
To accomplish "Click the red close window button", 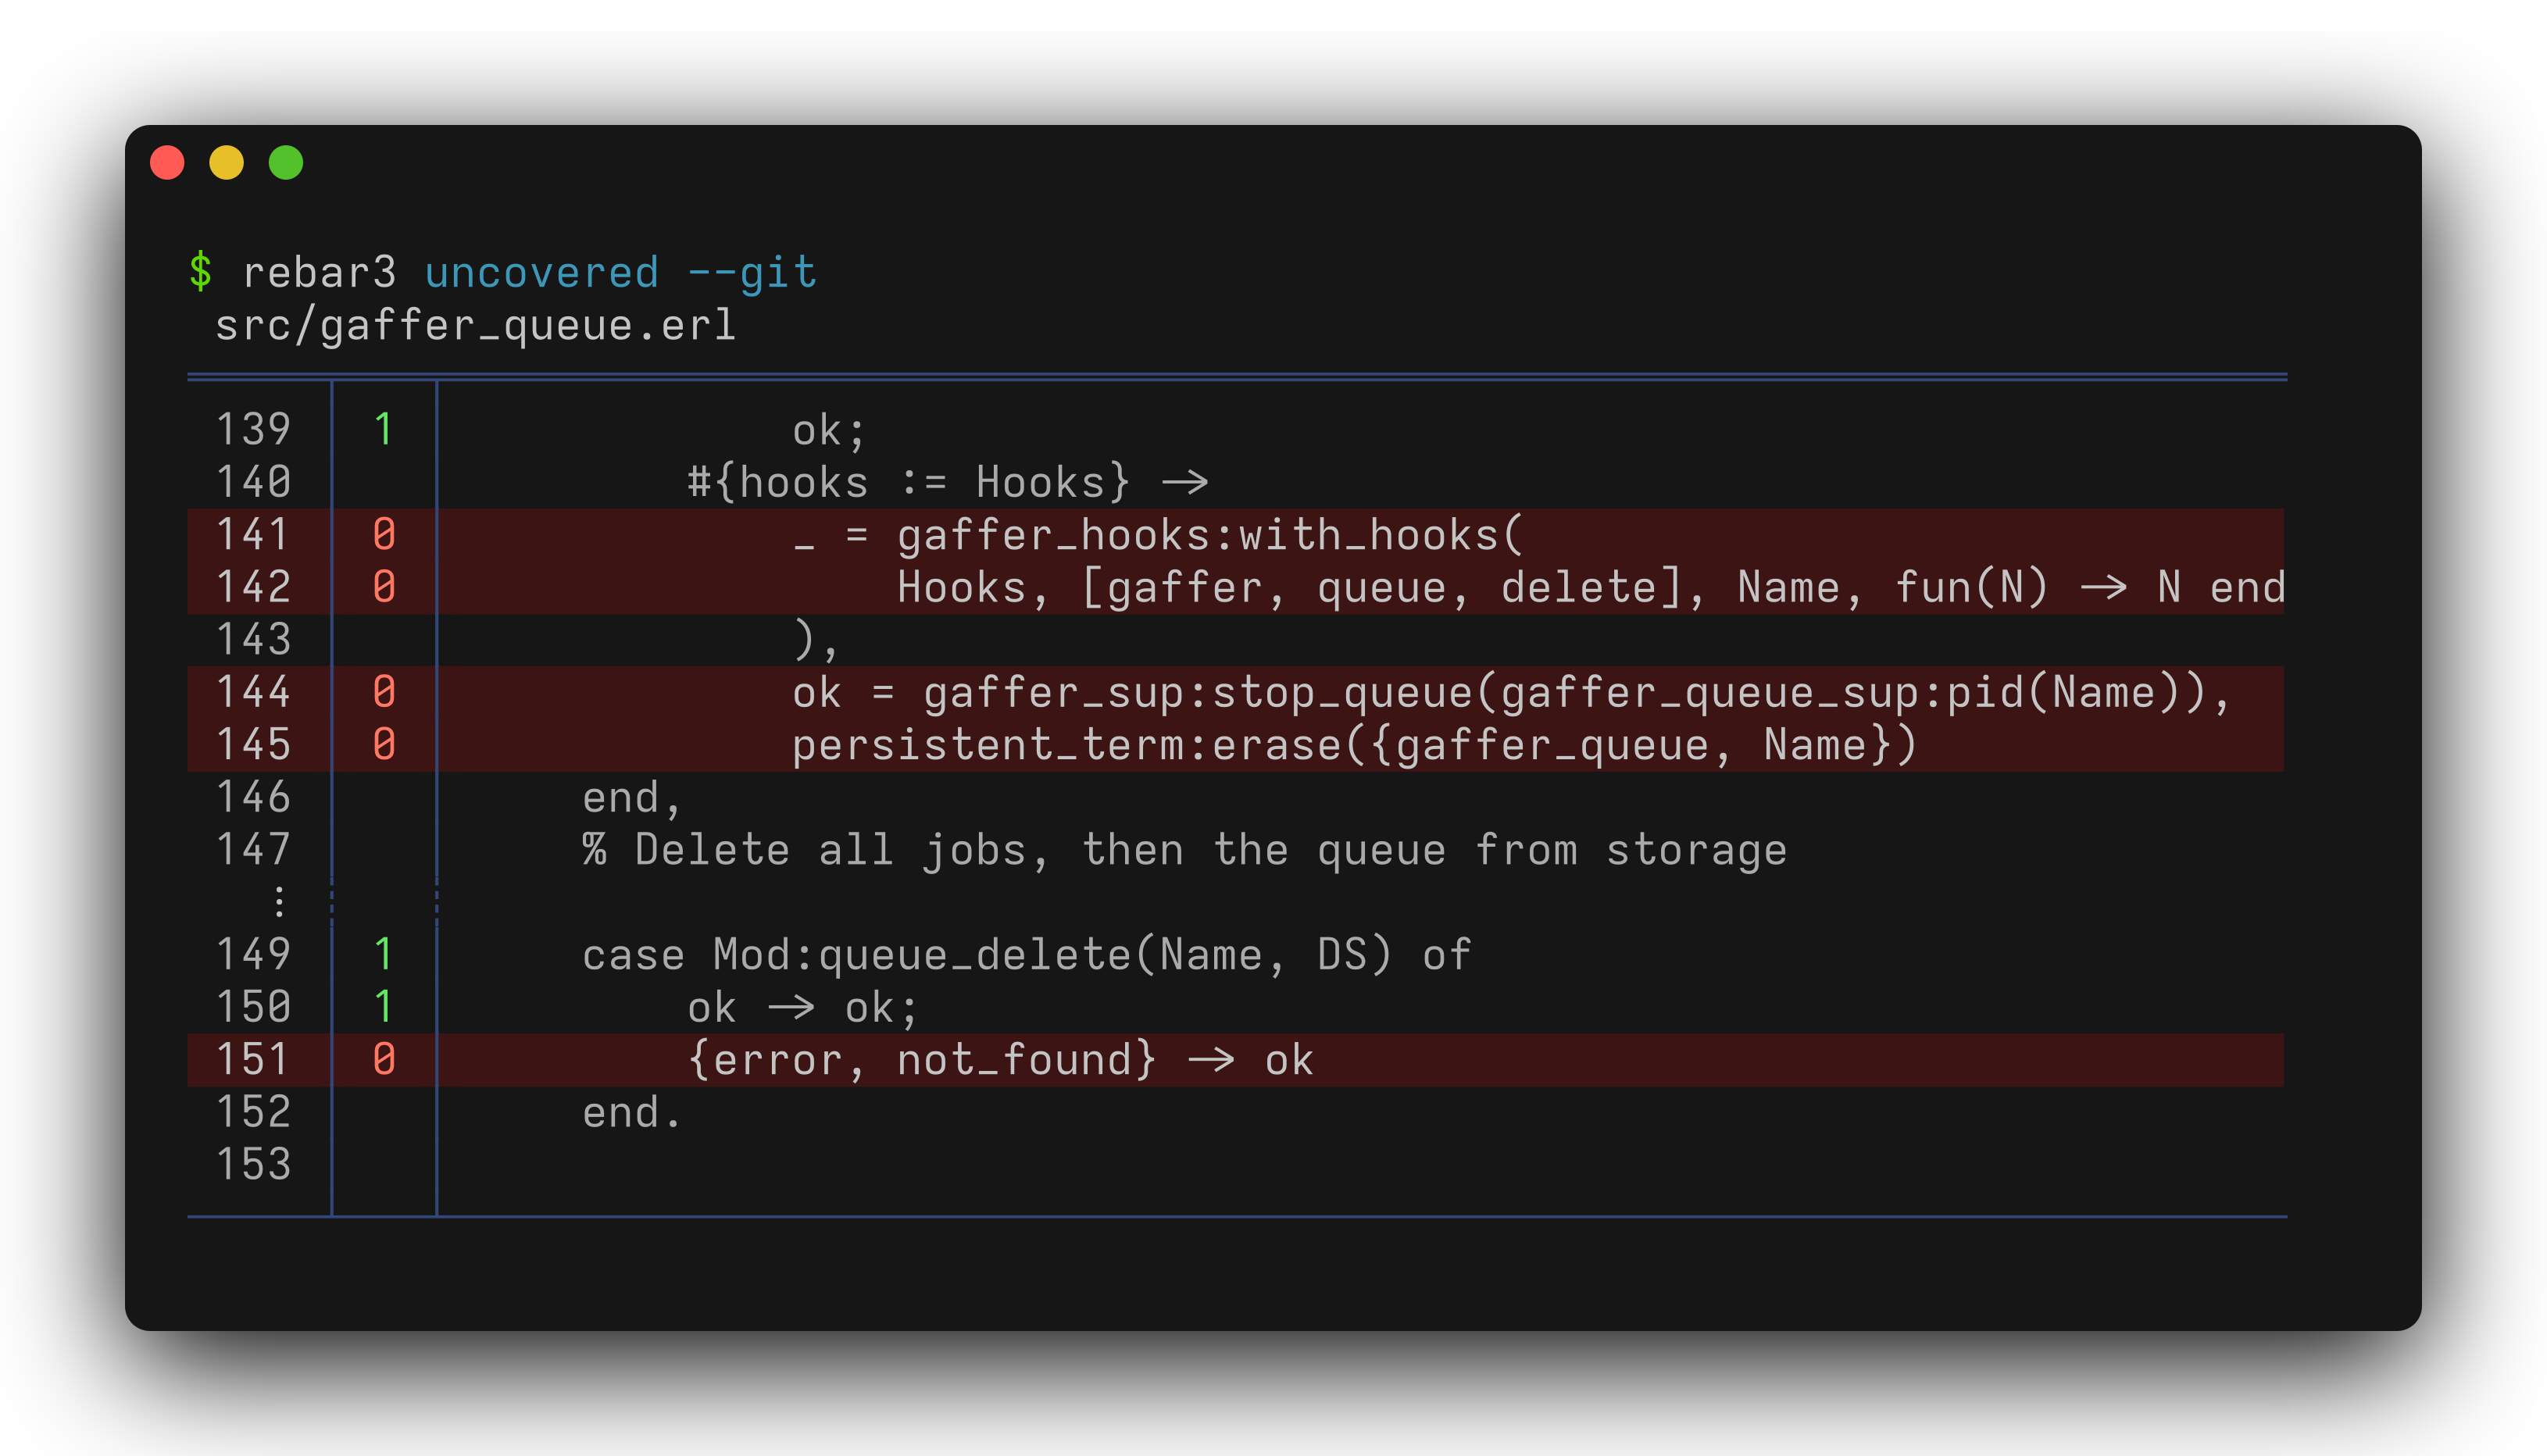I will tap(167, 162).
